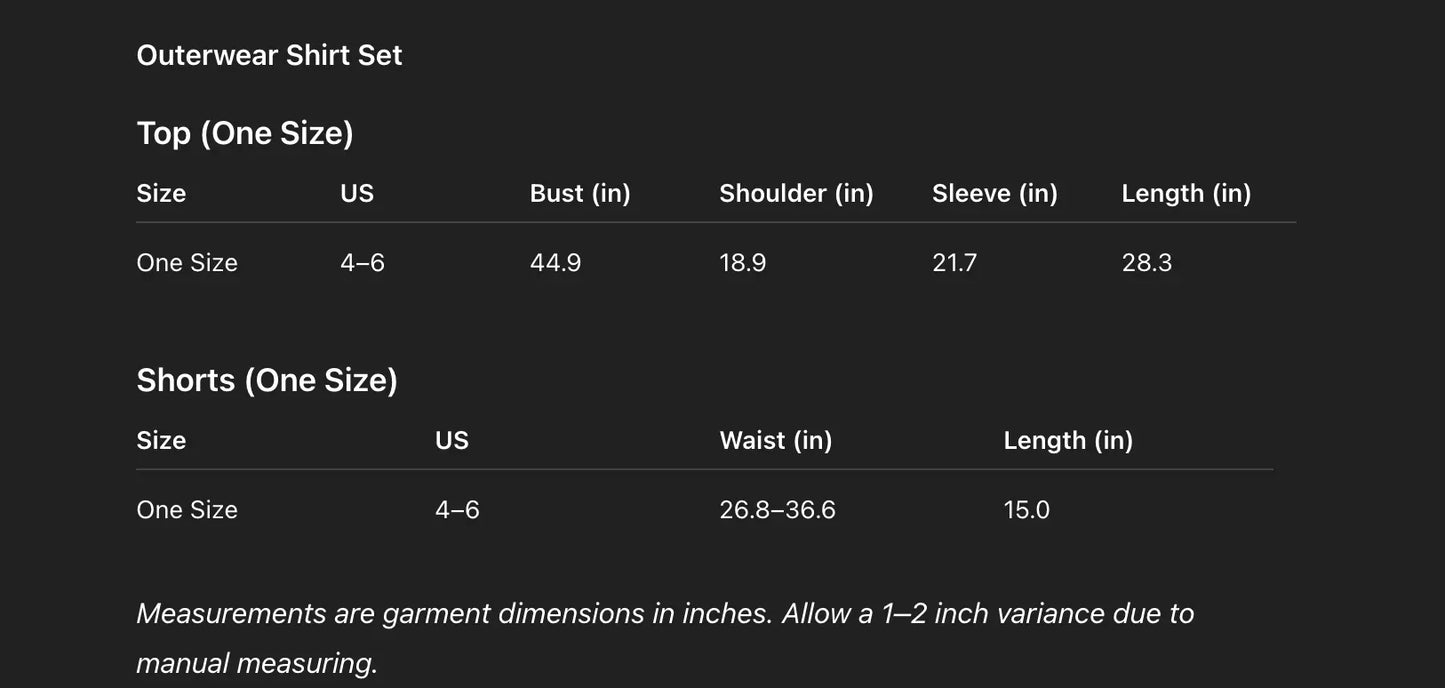Click the Bust (in) column header
1445x688 pixels.
pos(580,193)
